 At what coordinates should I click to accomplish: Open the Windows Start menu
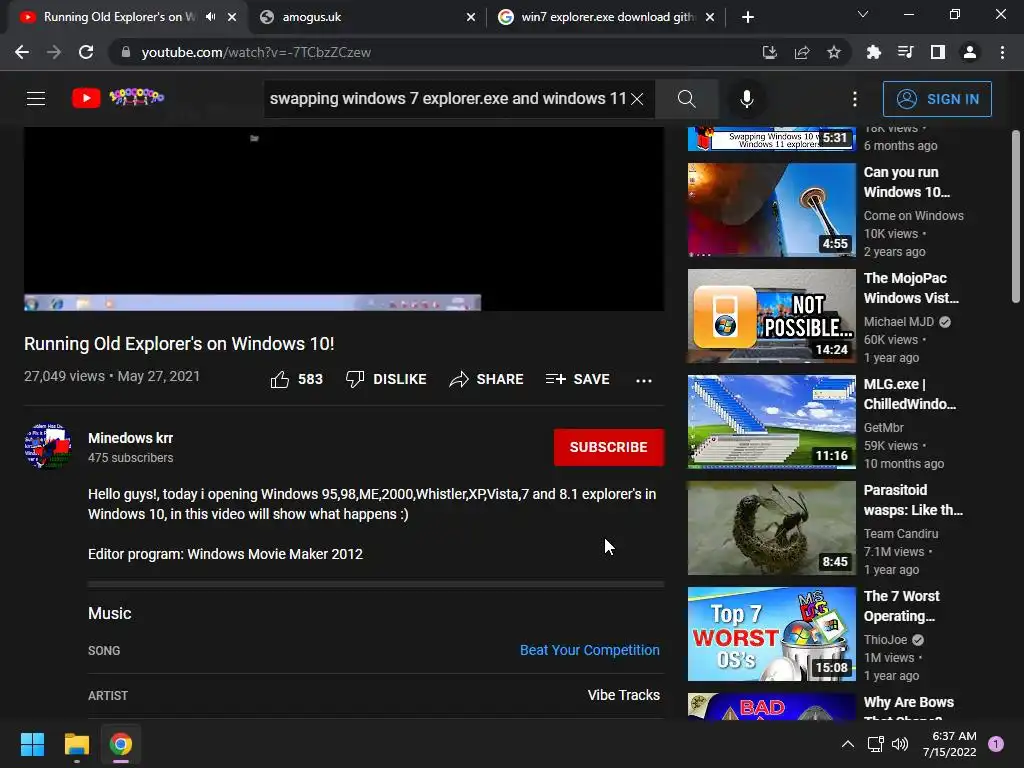point(32,744)
